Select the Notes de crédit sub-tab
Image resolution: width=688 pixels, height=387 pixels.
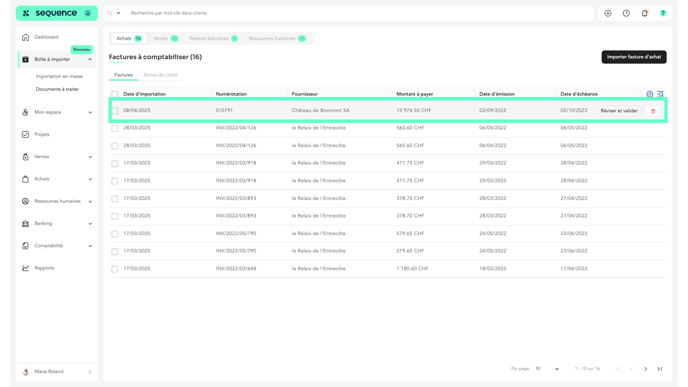[x=161, y=75]
